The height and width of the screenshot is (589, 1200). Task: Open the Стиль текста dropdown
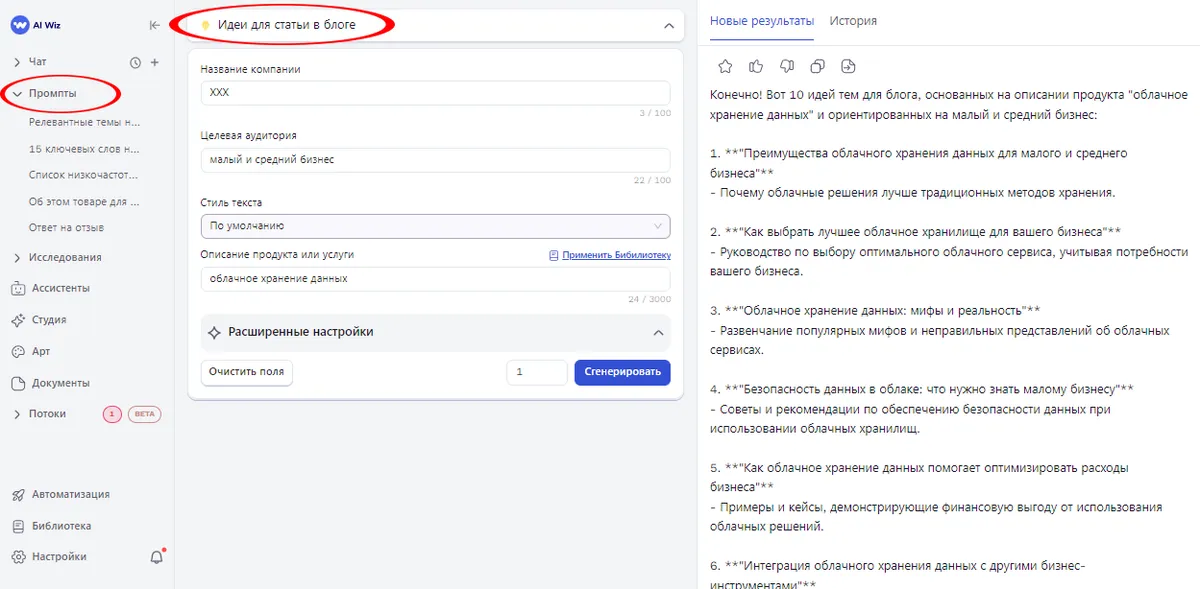click(x=435, y=226)
